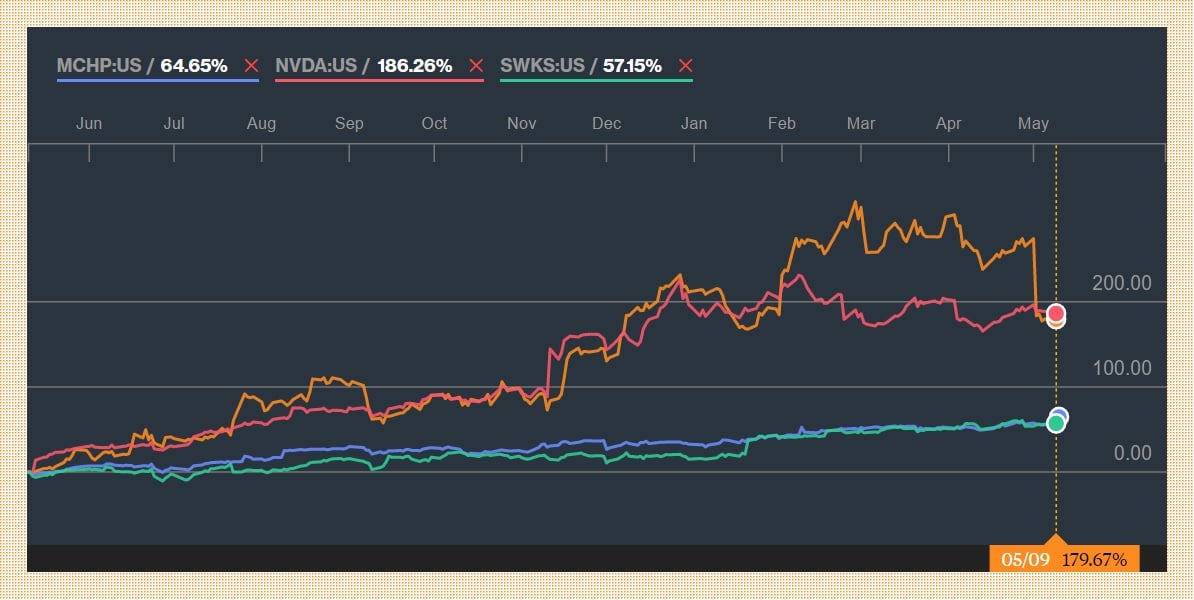Click the Dec month label

point(606,123)
